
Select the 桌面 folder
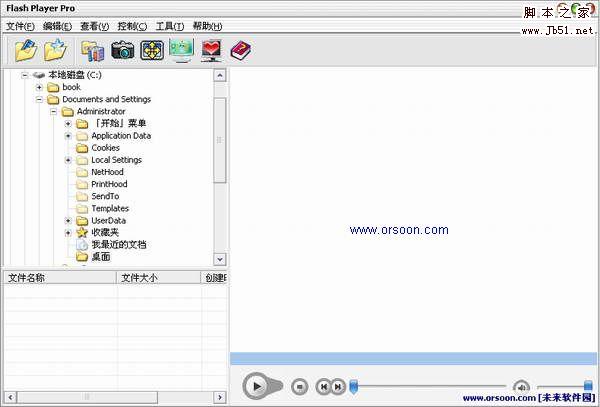click(x=101, y=257)
